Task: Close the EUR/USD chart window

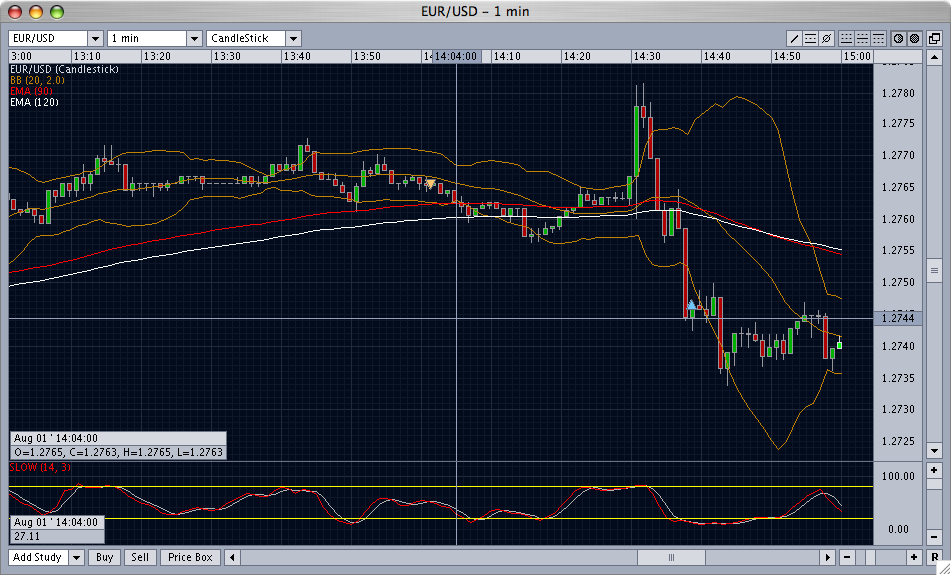Action: pos(15,12)
